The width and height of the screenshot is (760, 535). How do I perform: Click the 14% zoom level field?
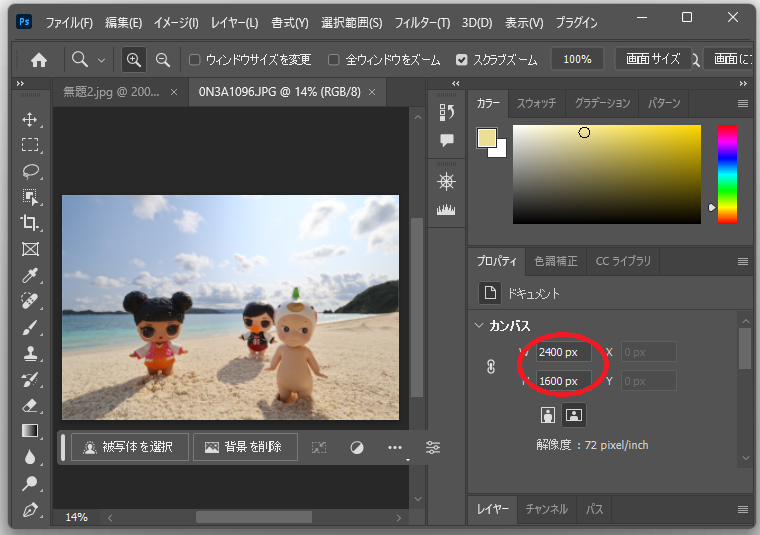click(77, 518)
